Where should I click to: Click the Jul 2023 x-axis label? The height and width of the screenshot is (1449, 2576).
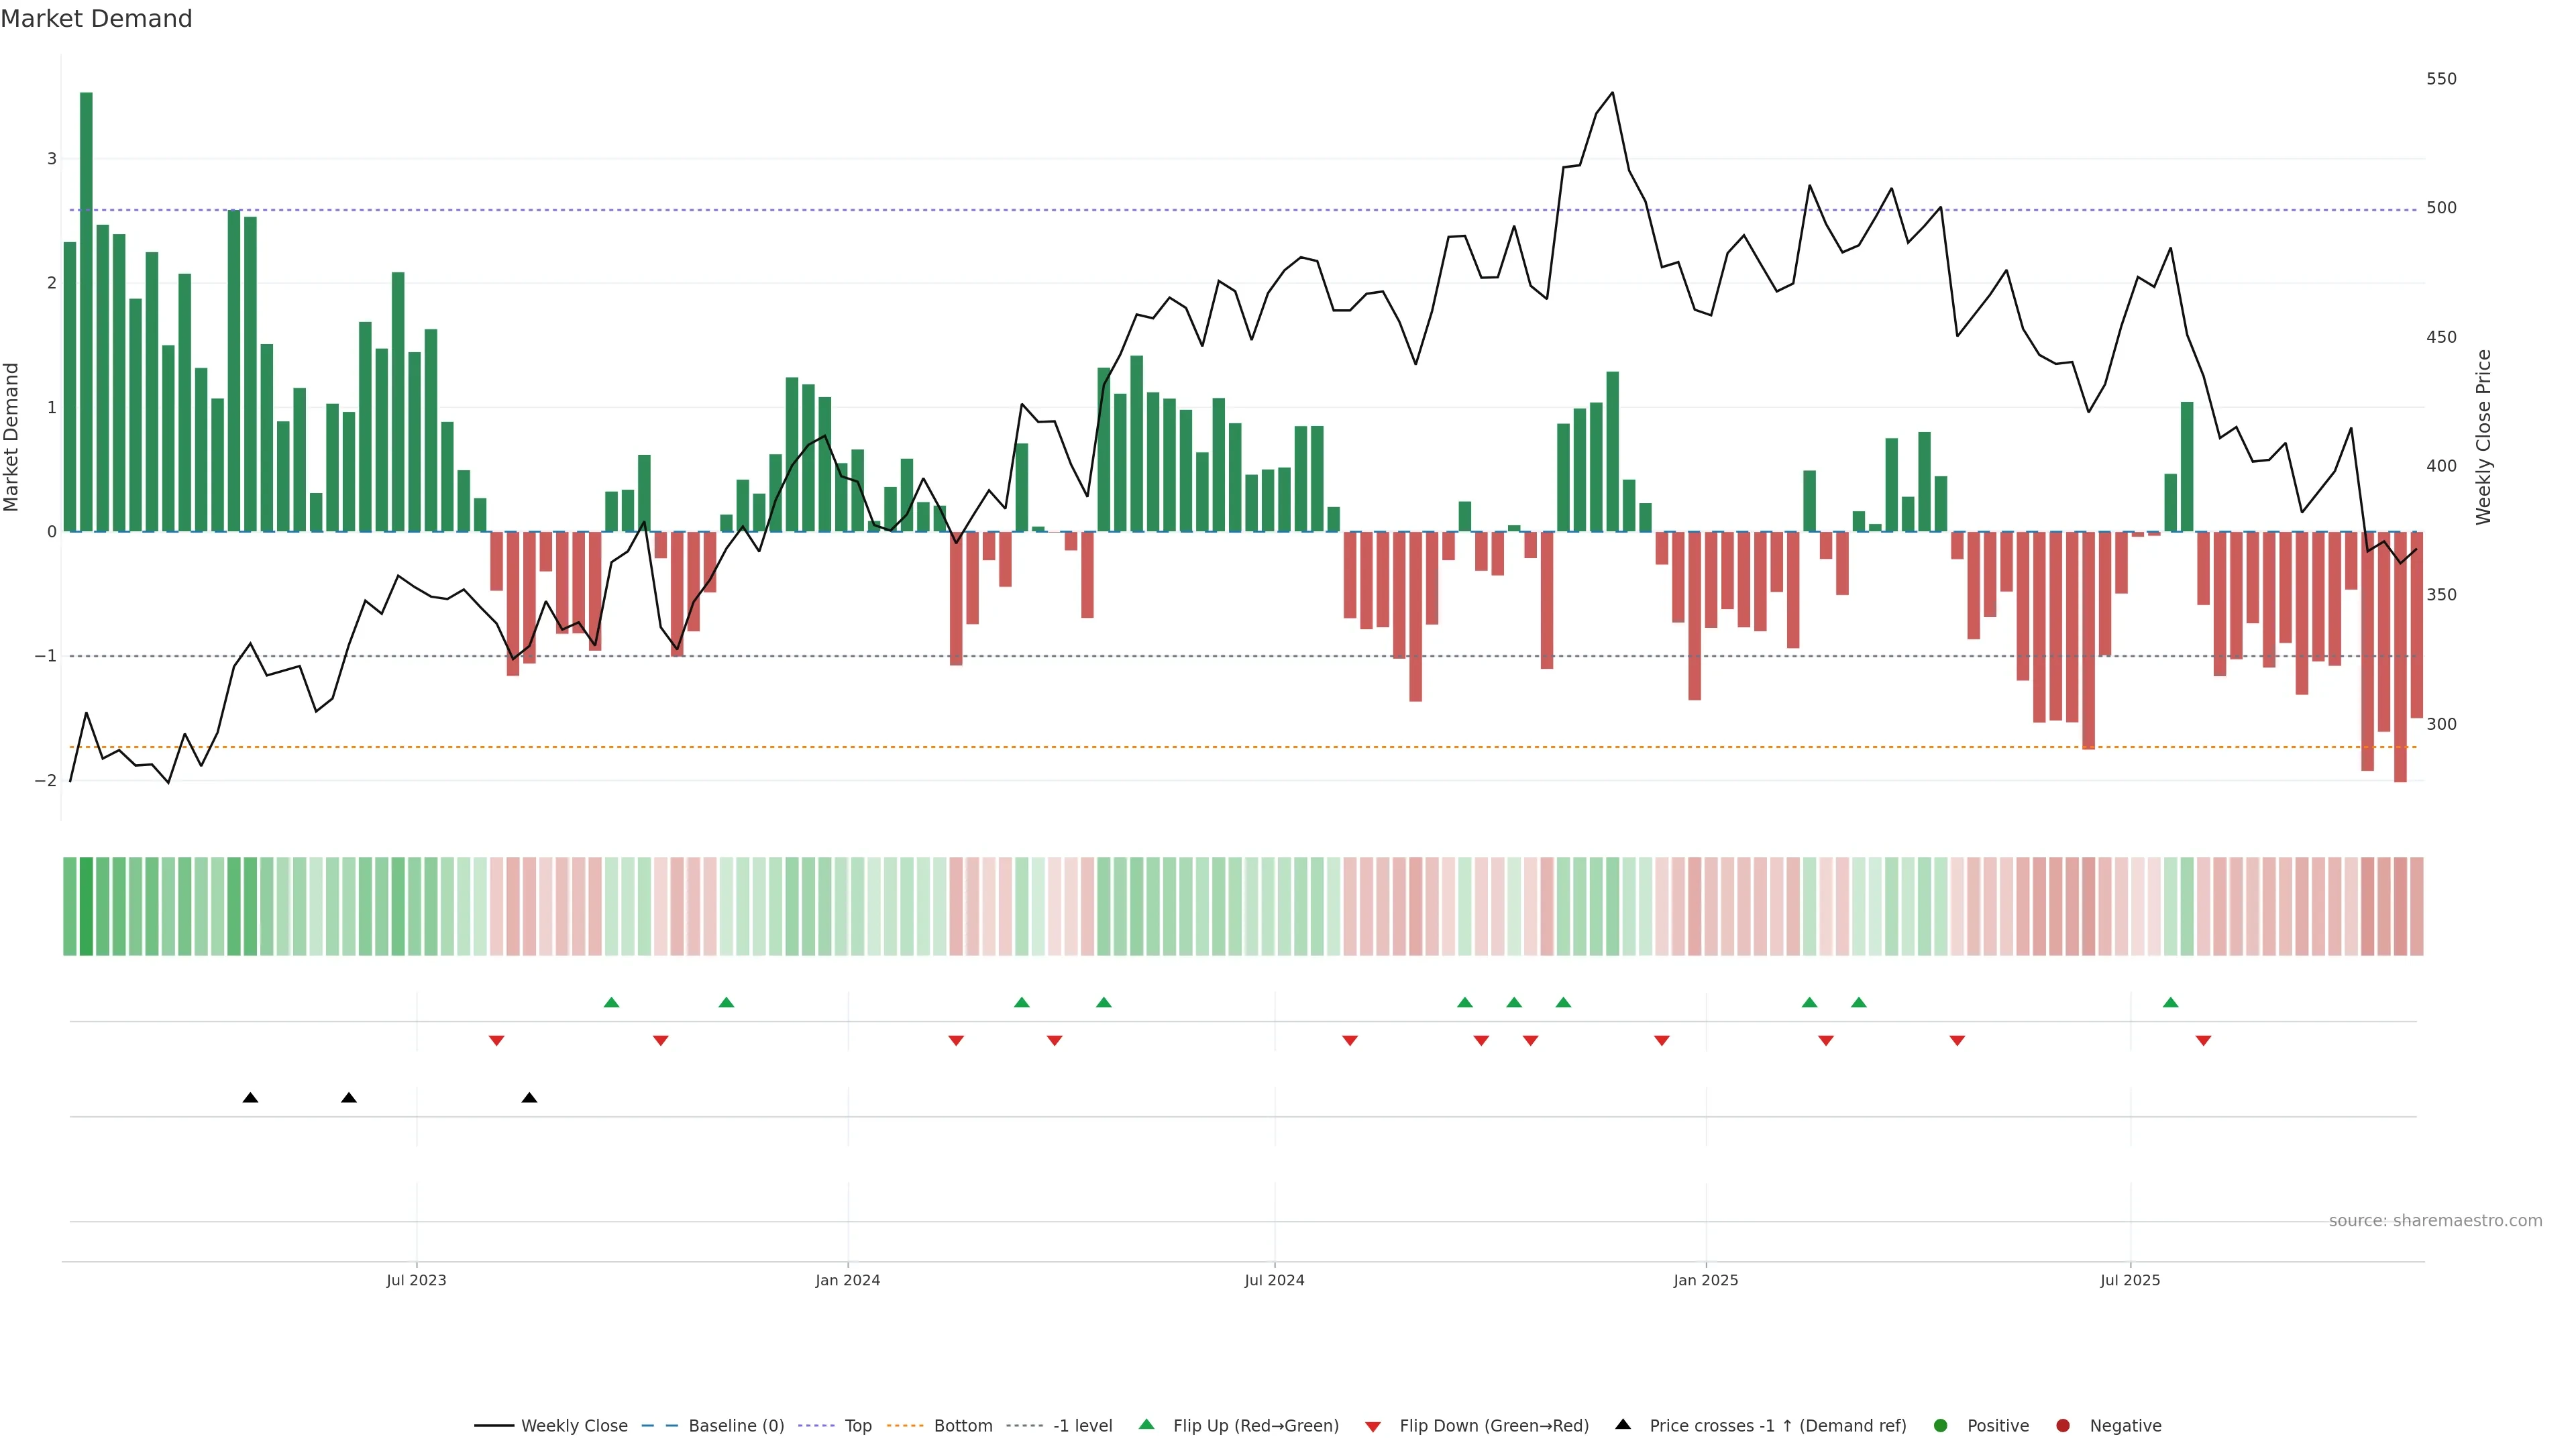point(416,1280)
